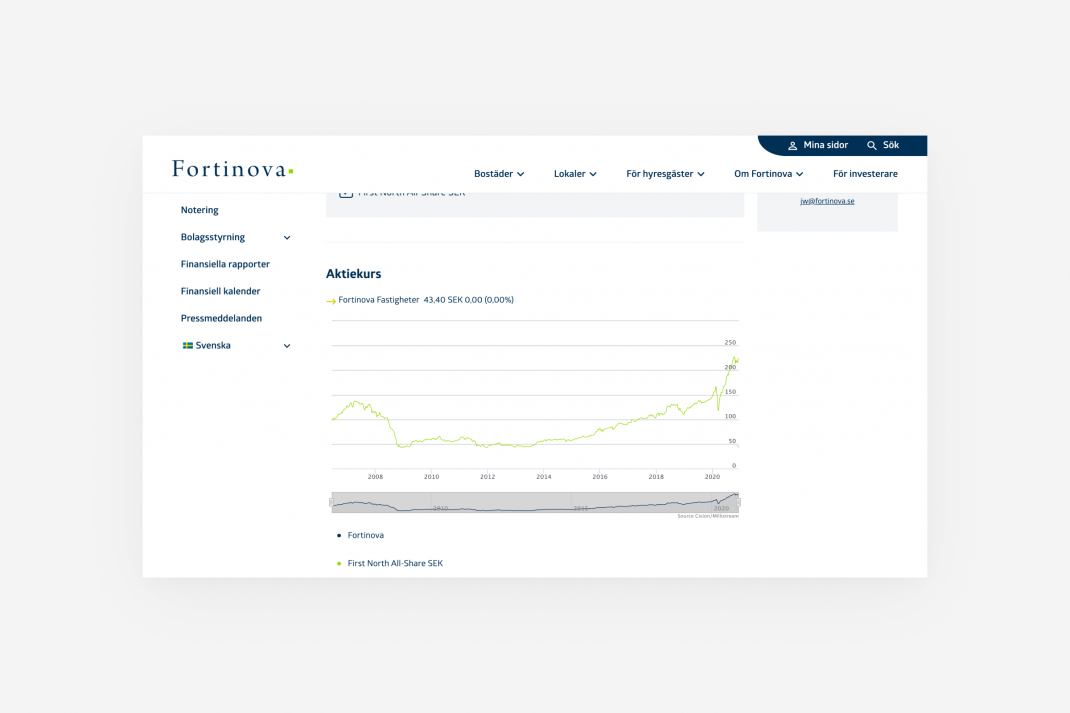
Task: Expand the Lokaler menu
Action: point(575,174)
